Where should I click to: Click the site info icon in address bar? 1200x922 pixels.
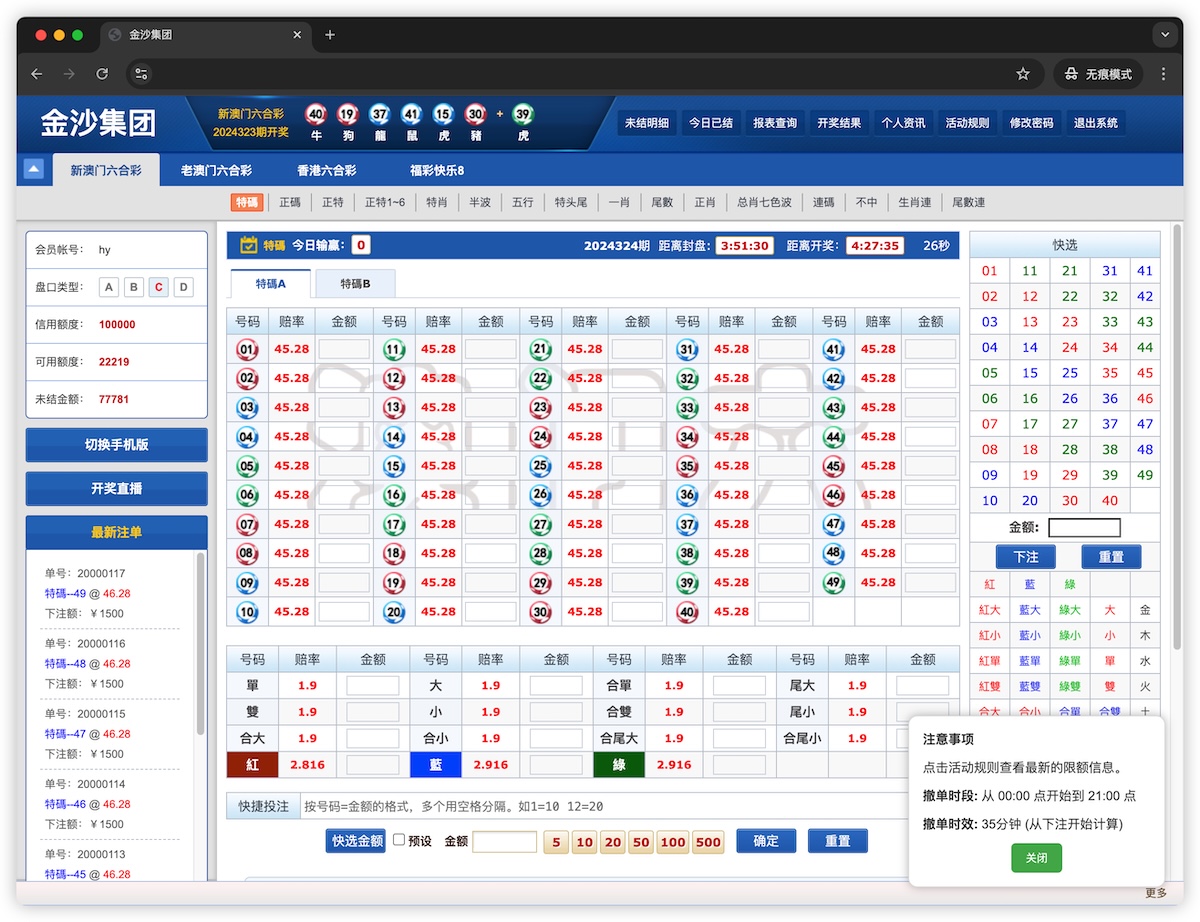click(x=141, y=74)
